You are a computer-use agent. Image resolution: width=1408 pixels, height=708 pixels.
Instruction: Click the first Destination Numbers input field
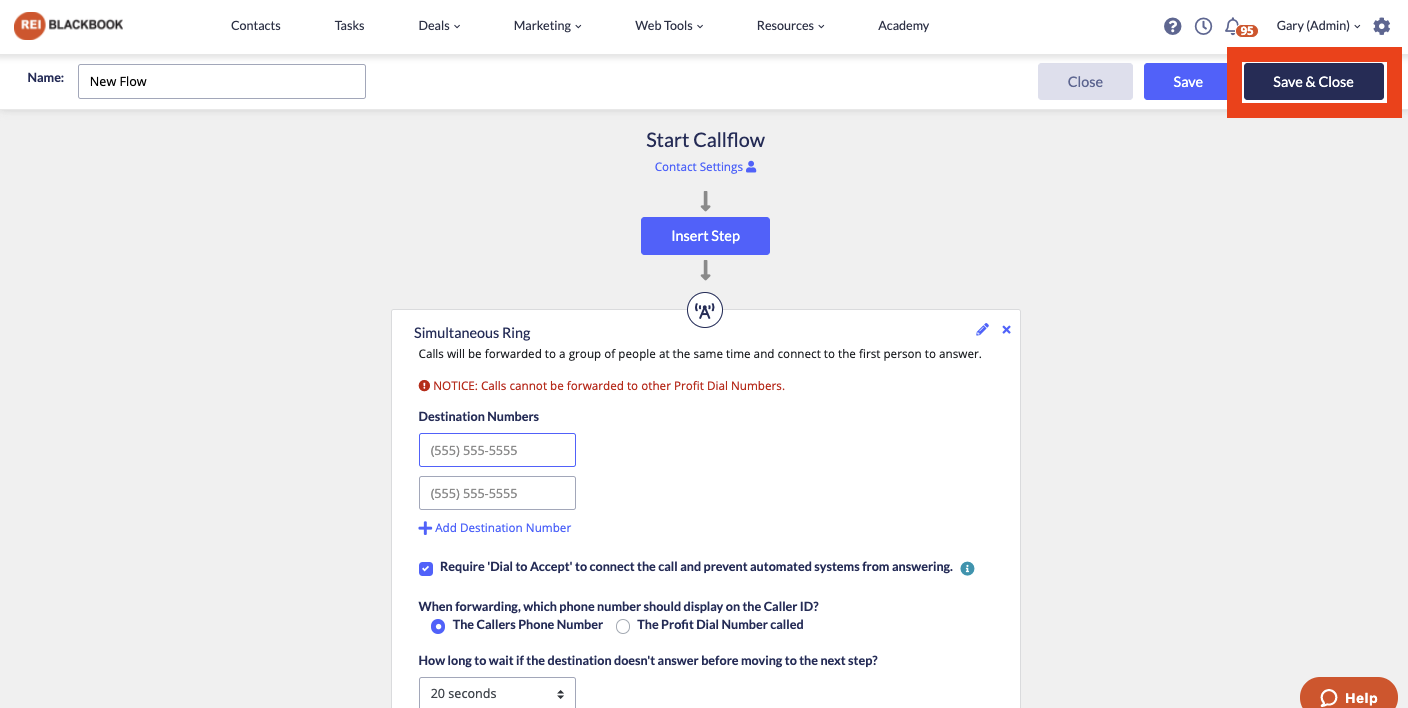497,450
